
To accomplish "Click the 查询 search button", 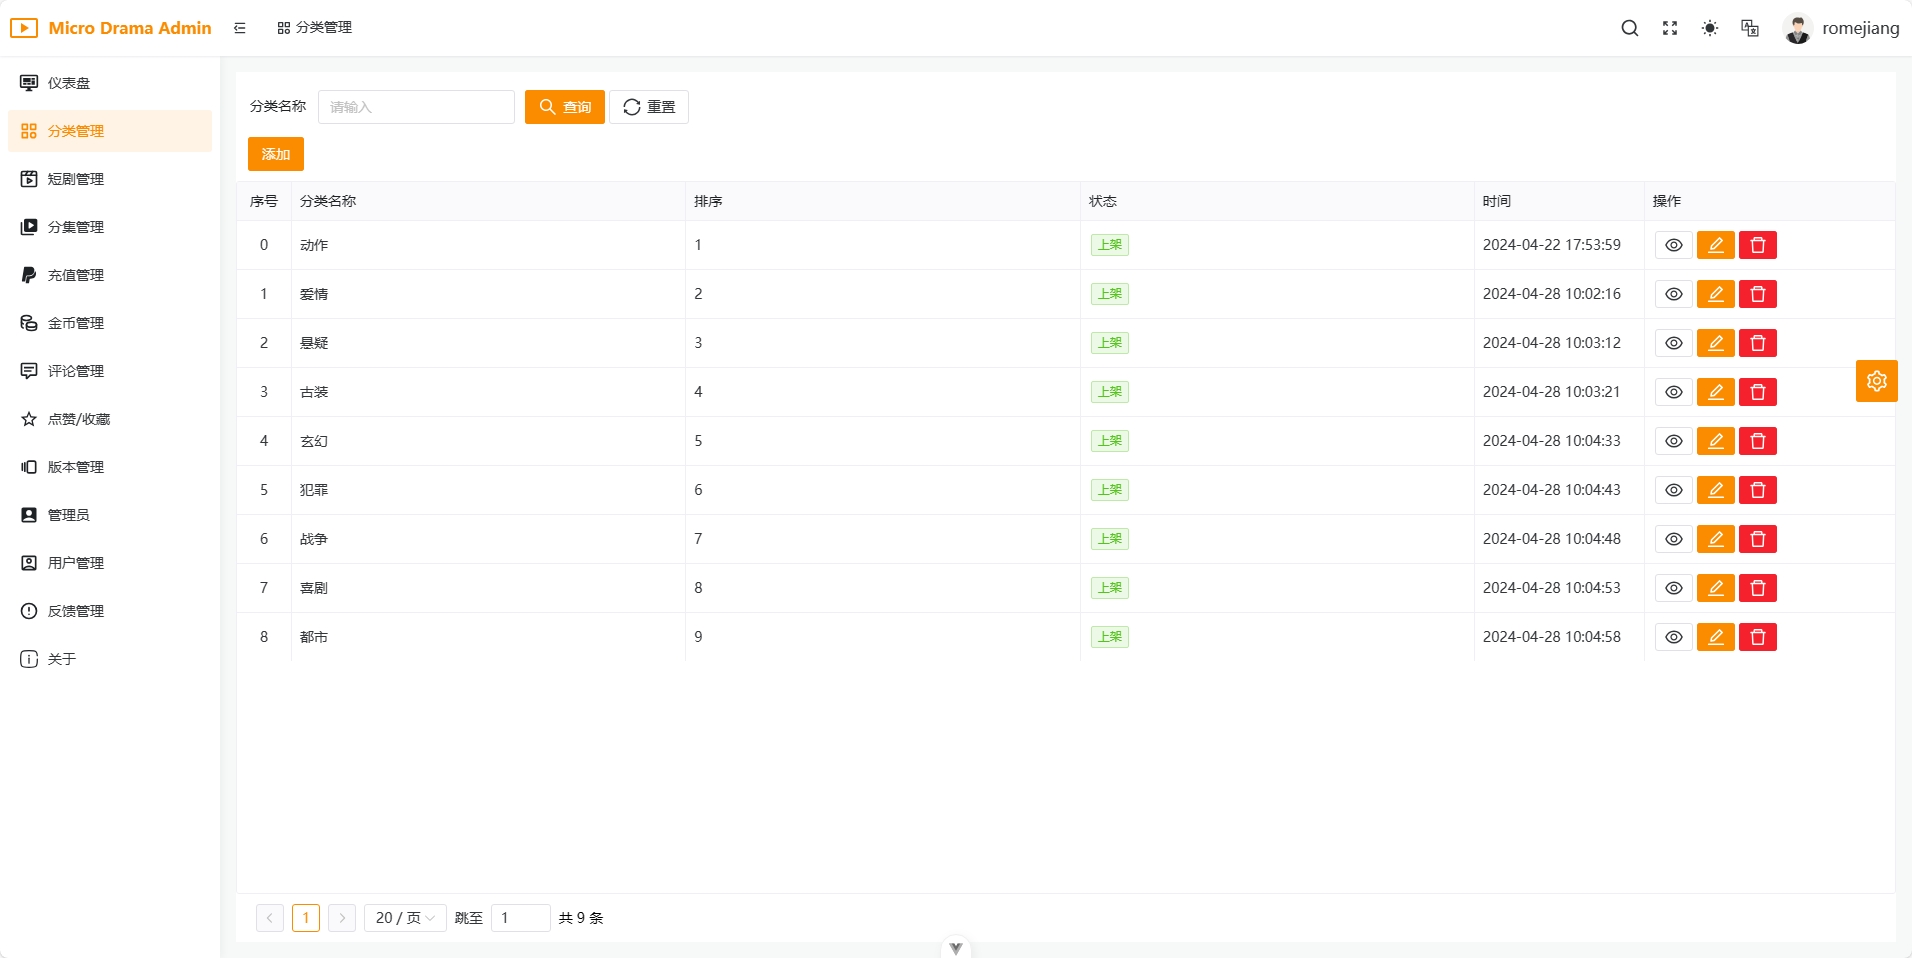I will (x=564, y=107).
